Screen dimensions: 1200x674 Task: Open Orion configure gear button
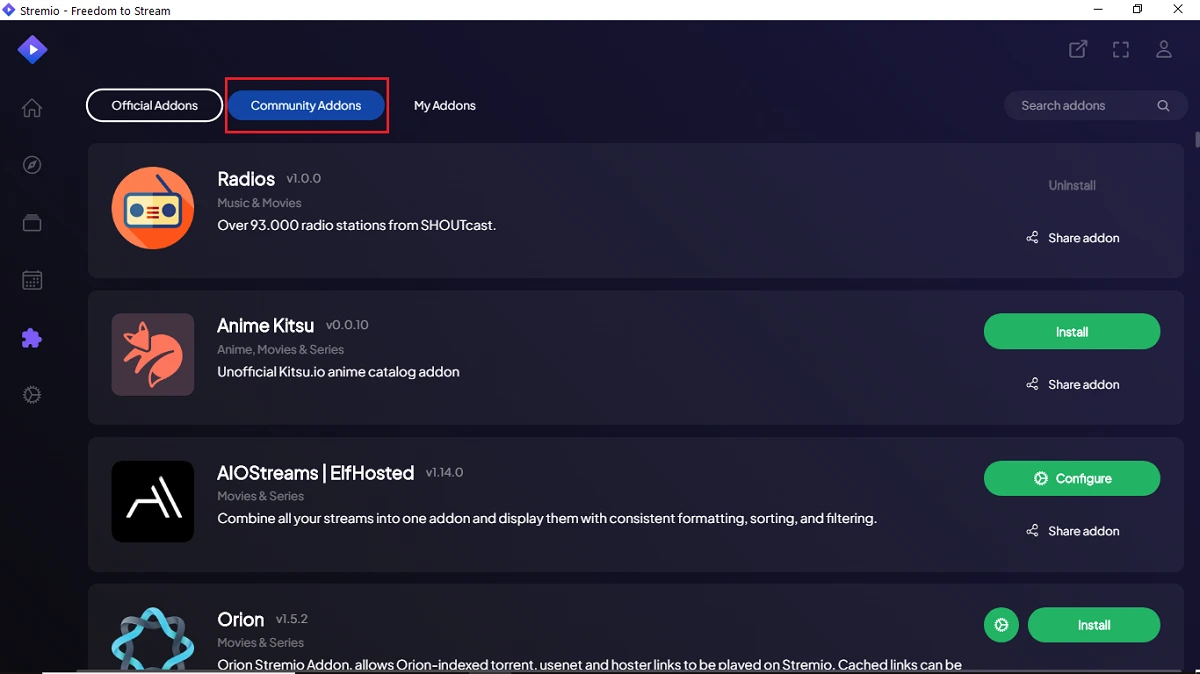click(1001, 625)
